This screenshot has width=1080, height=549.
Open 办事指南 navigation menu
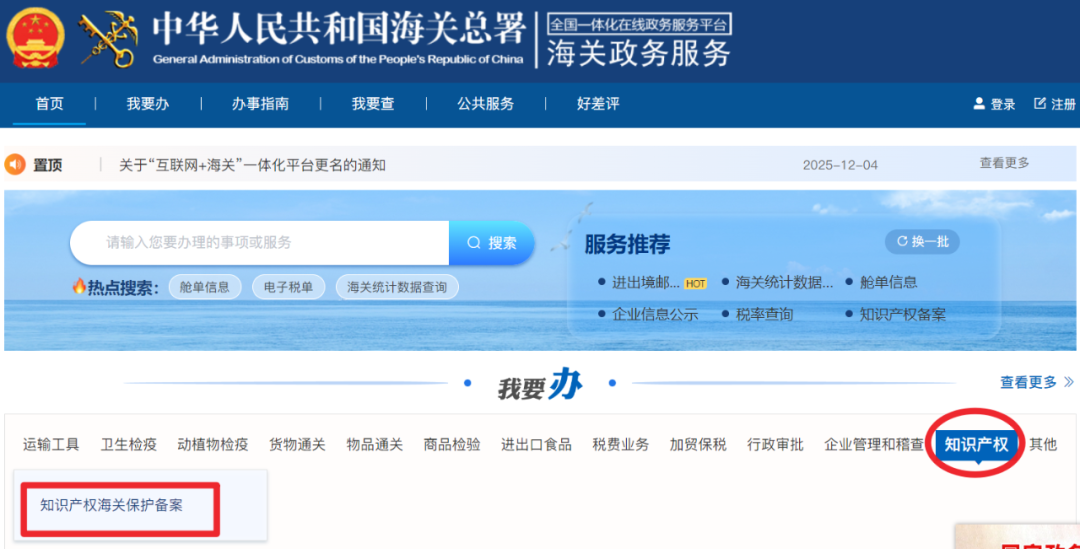pos(260,104)
